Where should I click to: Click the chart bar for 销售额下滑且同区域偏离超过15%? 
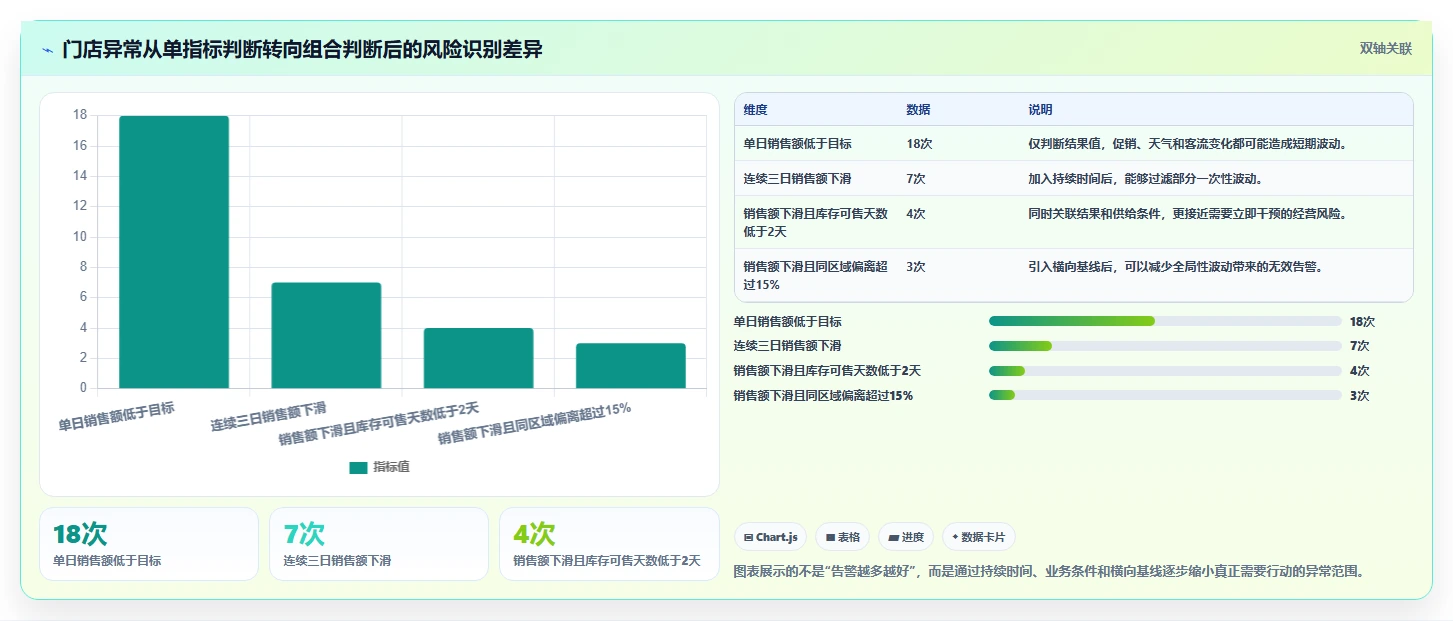pyautogui.click(x=631, y=366)
